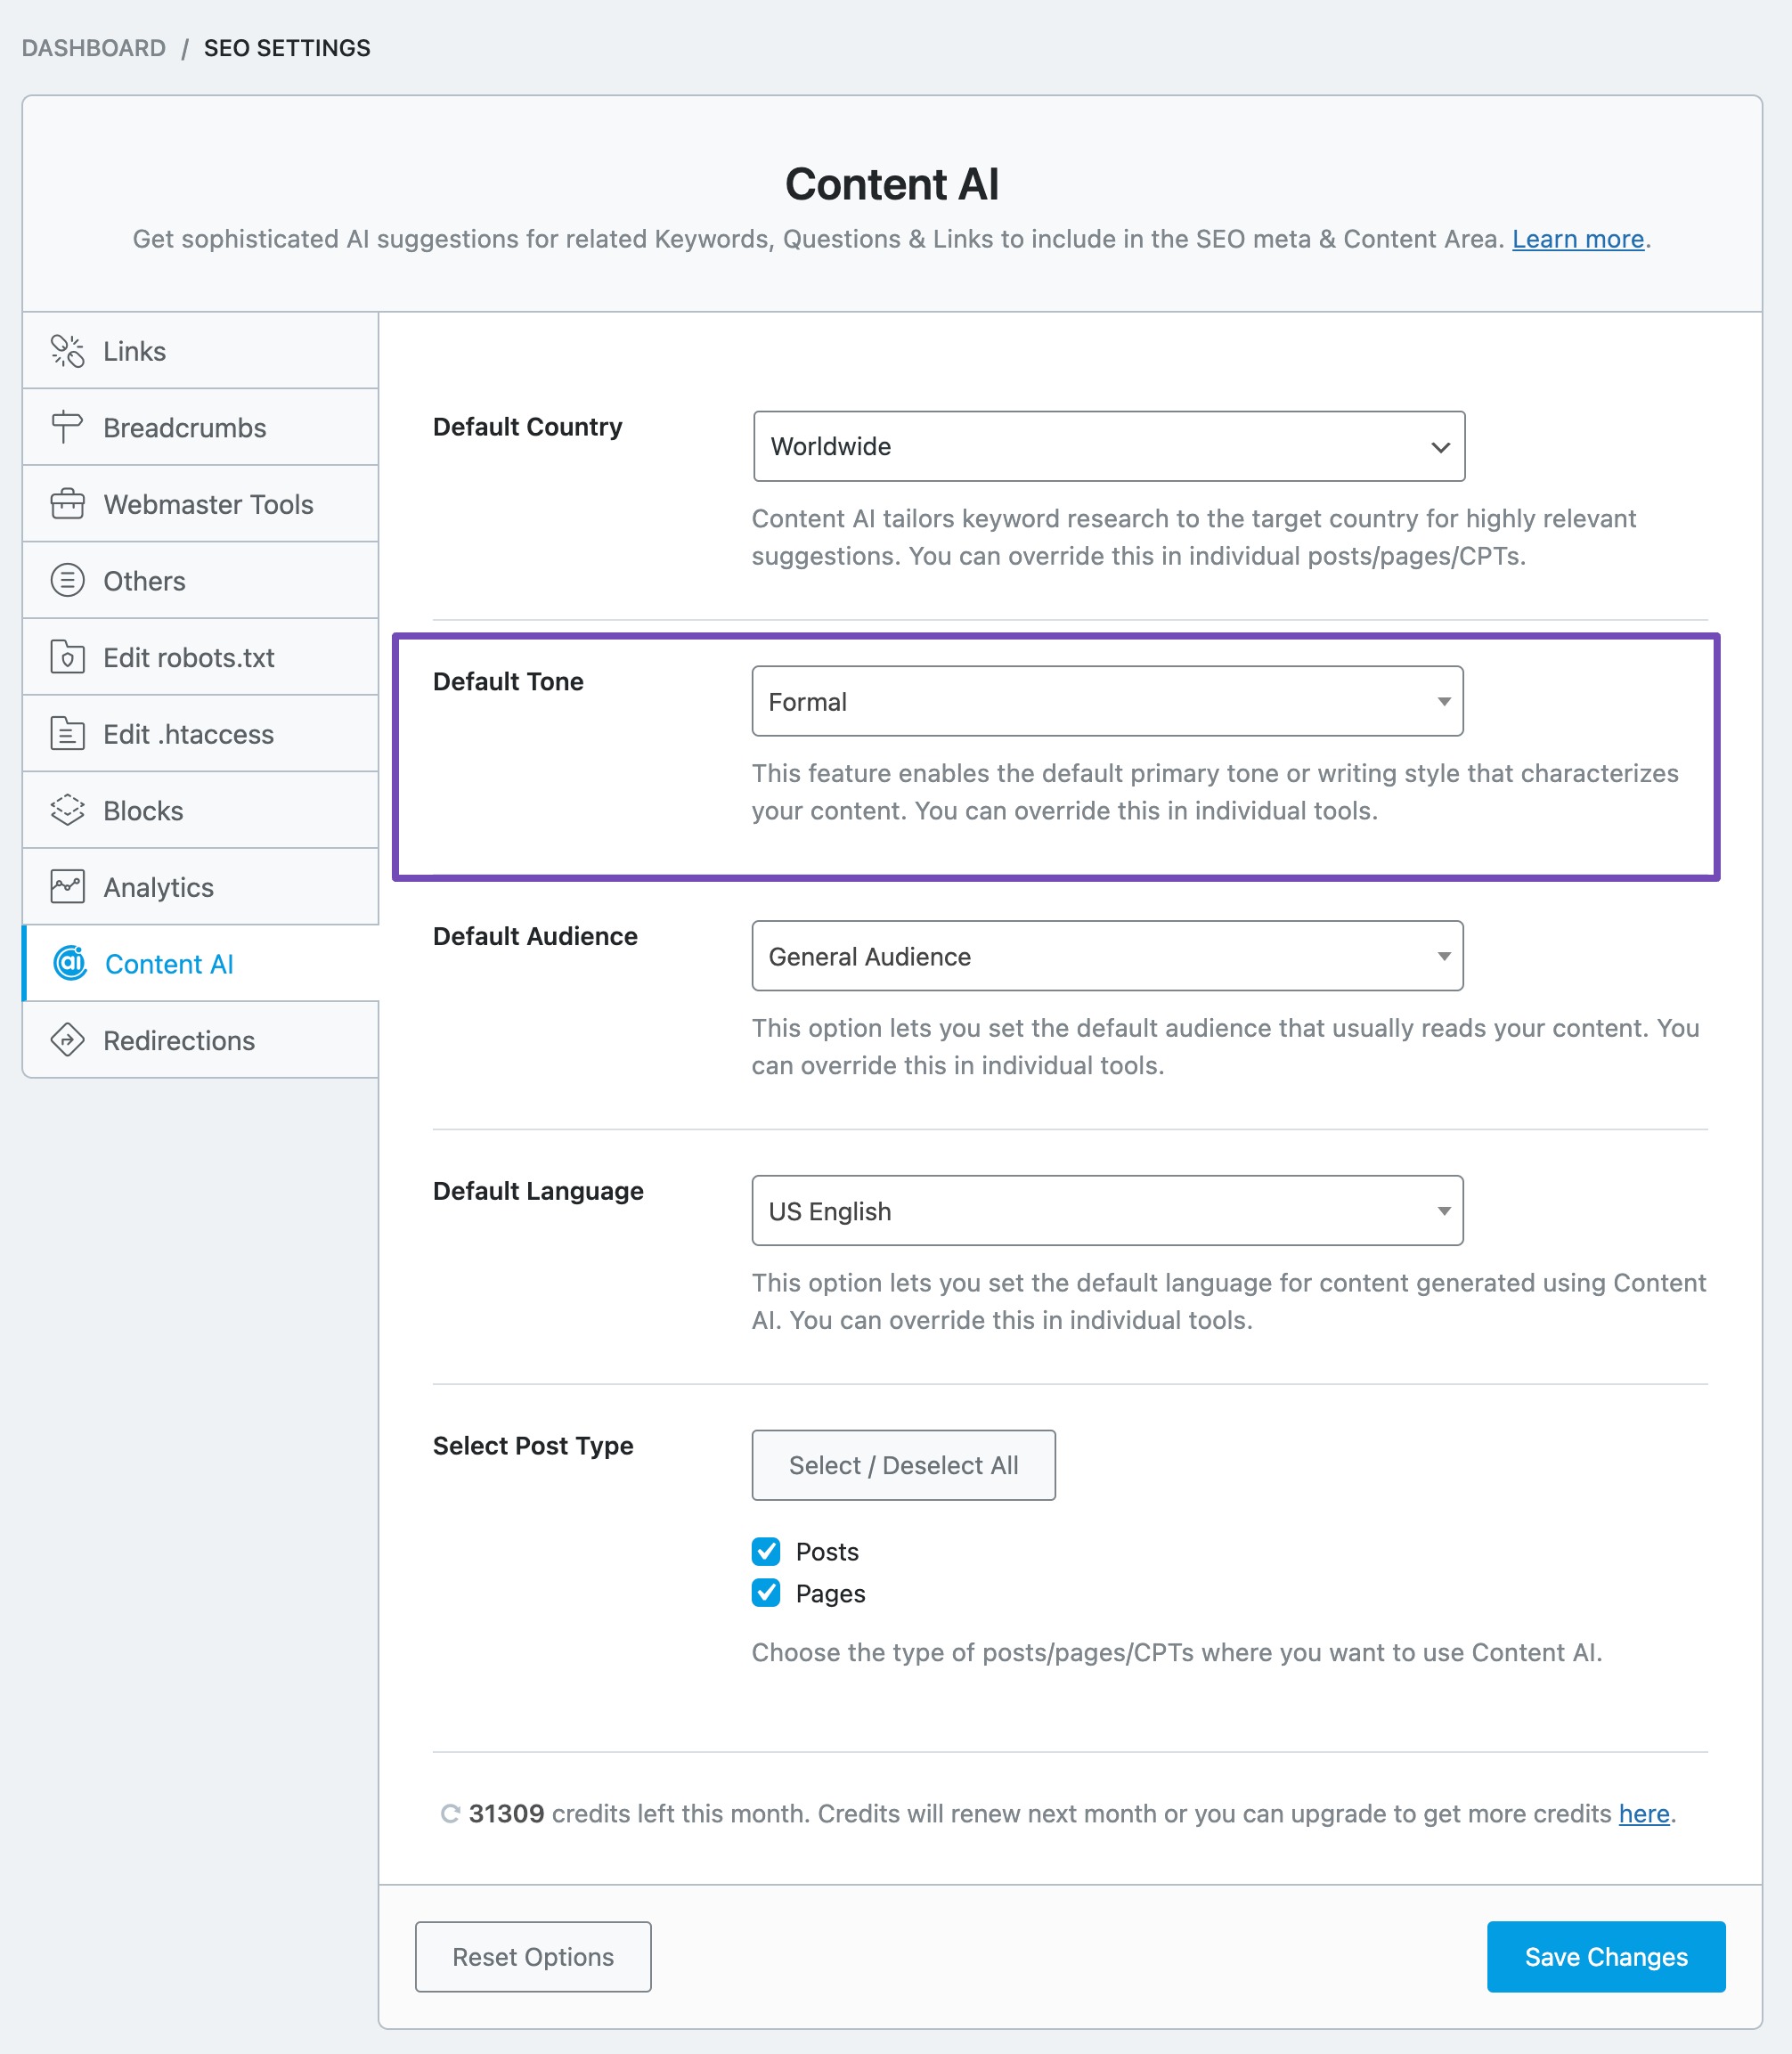
Task: Click the Links broken-chain icon
Action: pos(67,351)
